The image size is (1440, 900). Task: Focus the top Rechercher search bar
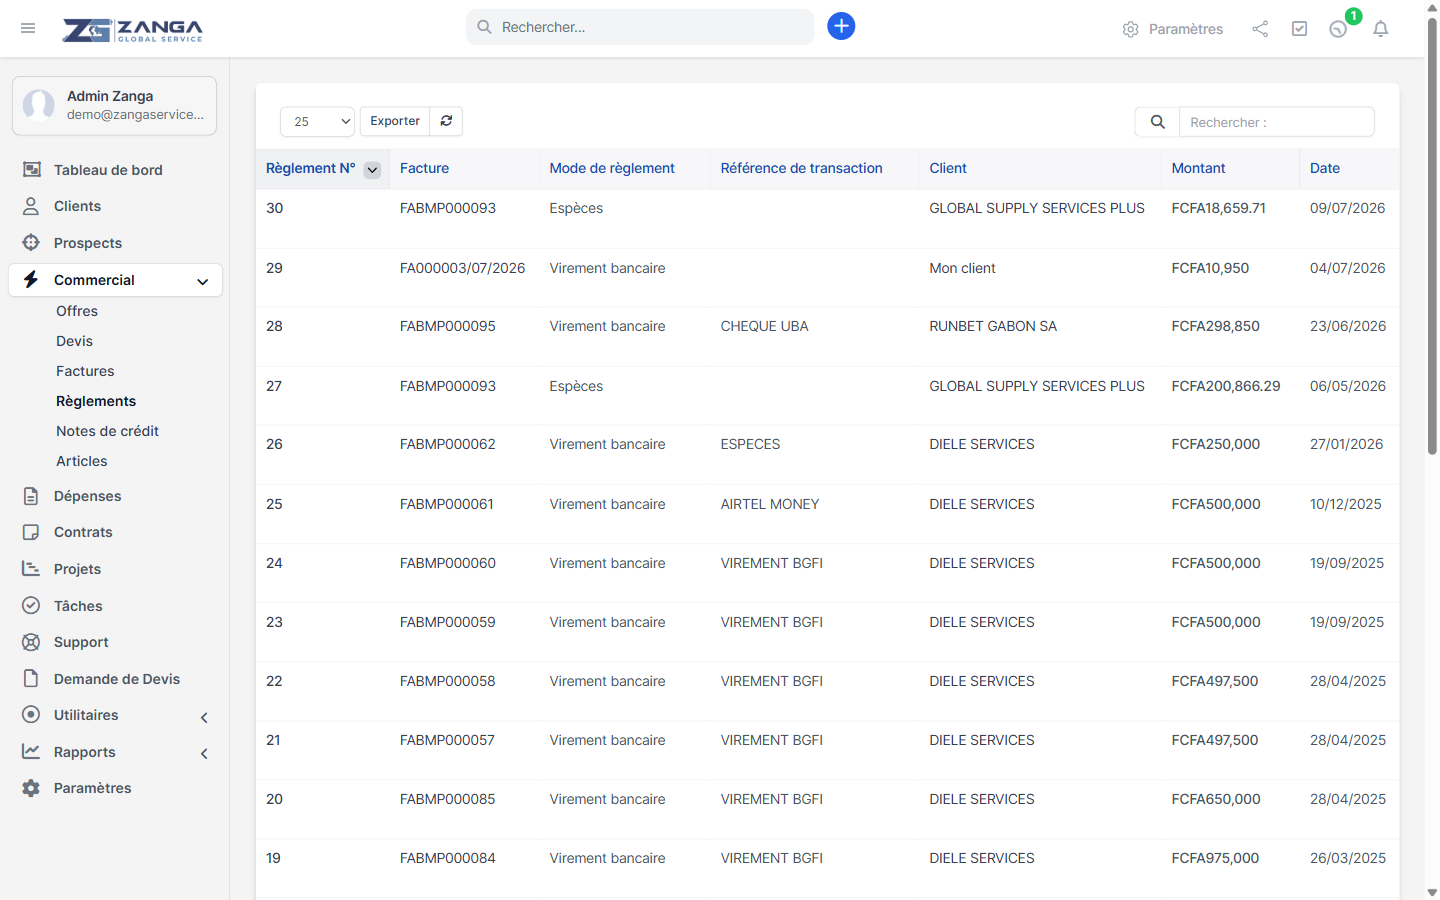tap(640, 27)
